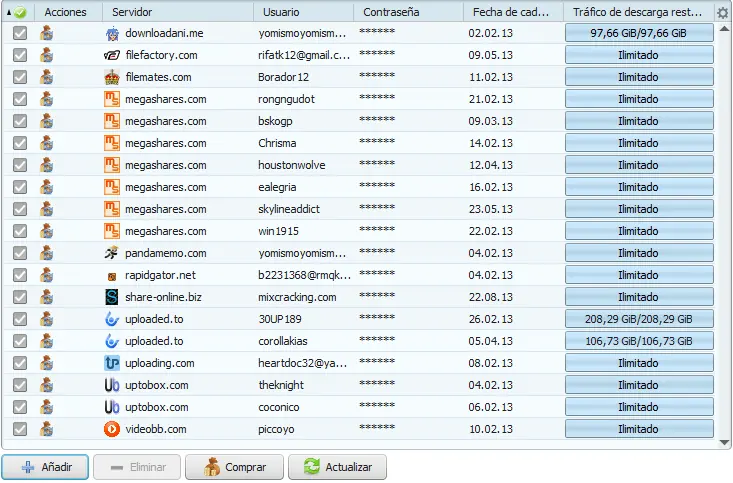Image resolution: width=733 pixels, height=483 pixels.
Task: Click the action icon for the filefactory.com row
Action: click(46, 55)
